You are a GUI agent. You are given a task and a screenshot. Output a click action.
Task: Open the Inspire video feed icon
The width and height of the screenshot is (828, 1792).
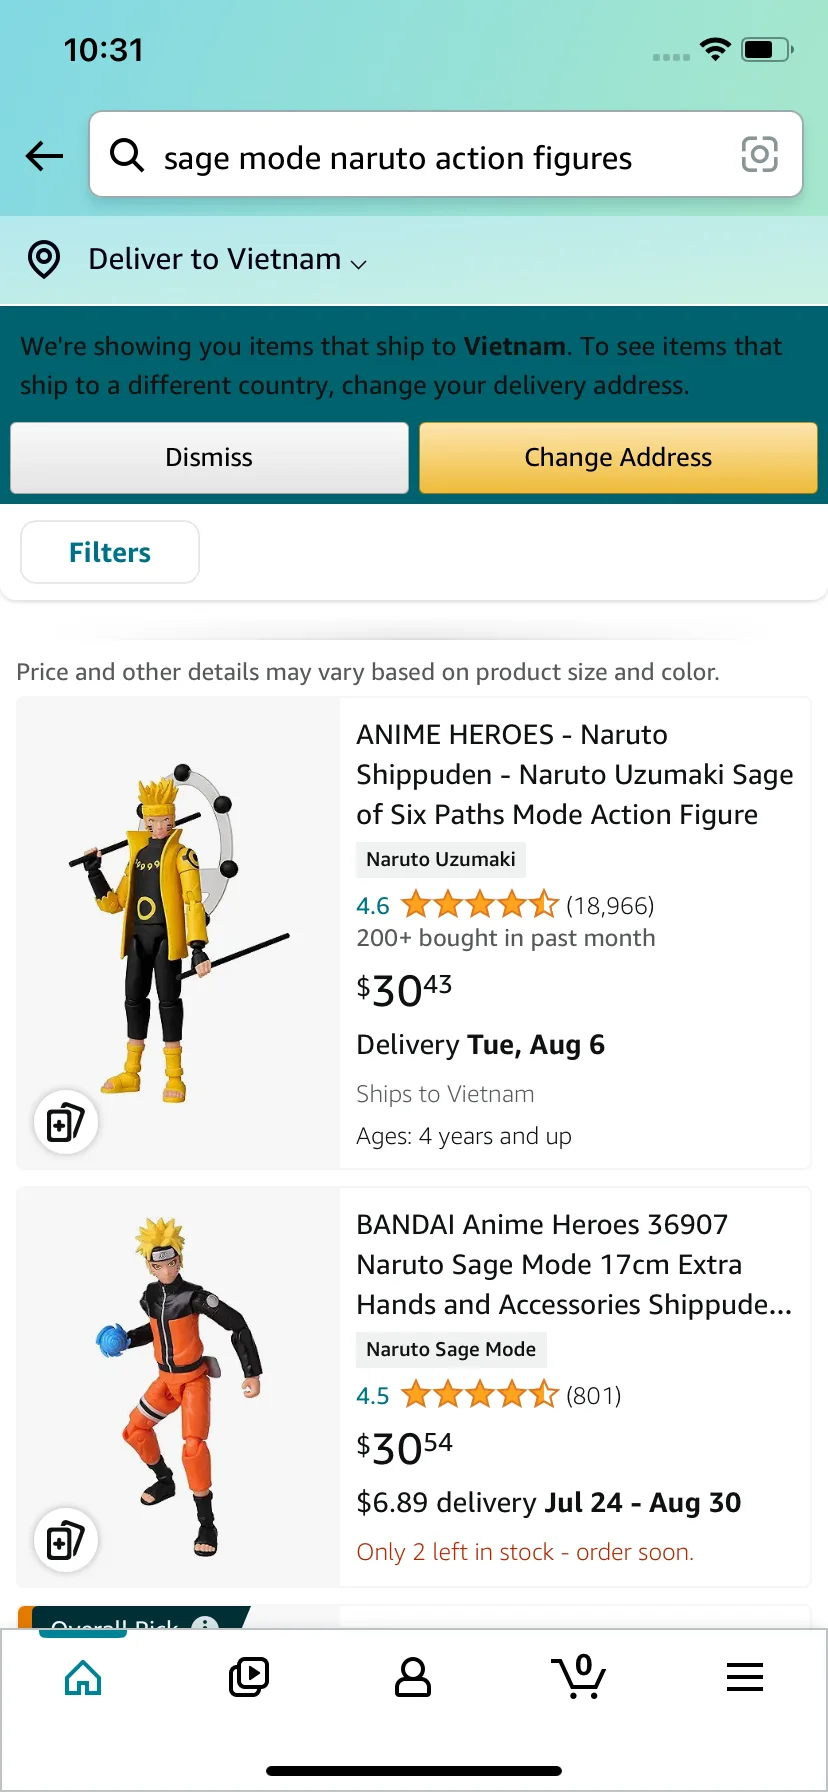(x=249, y=1677)
